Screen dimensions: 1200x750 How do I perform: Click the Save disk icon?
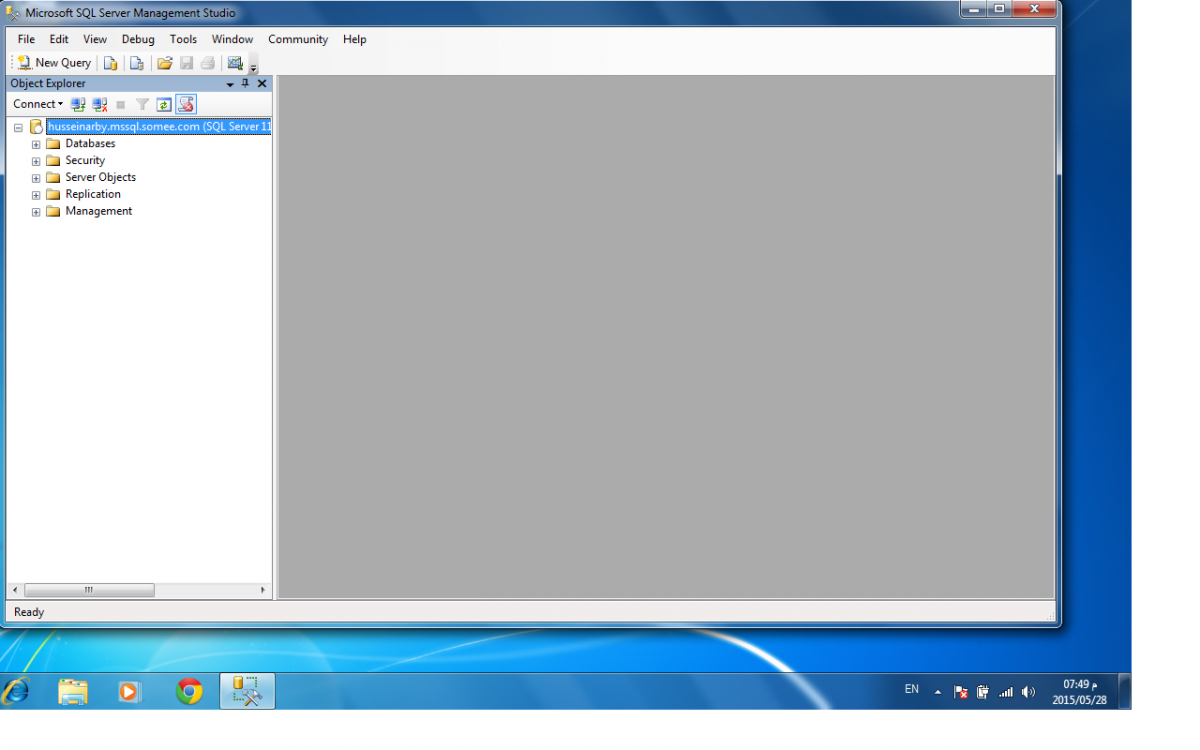[x=186, y=63]
